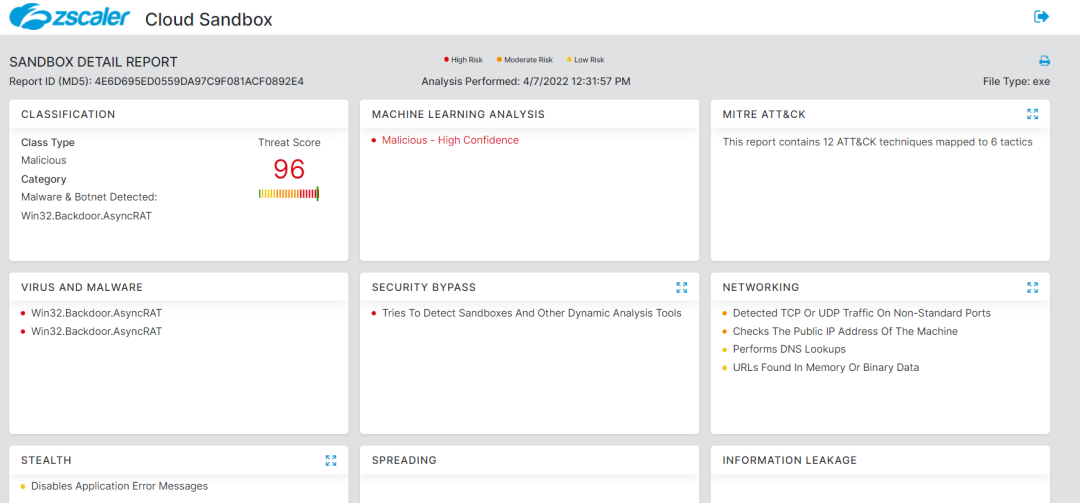Viewport: 1080px width, 503px height.
Task: Select Checks The Public IP Address item
Action: coord(845,331)
